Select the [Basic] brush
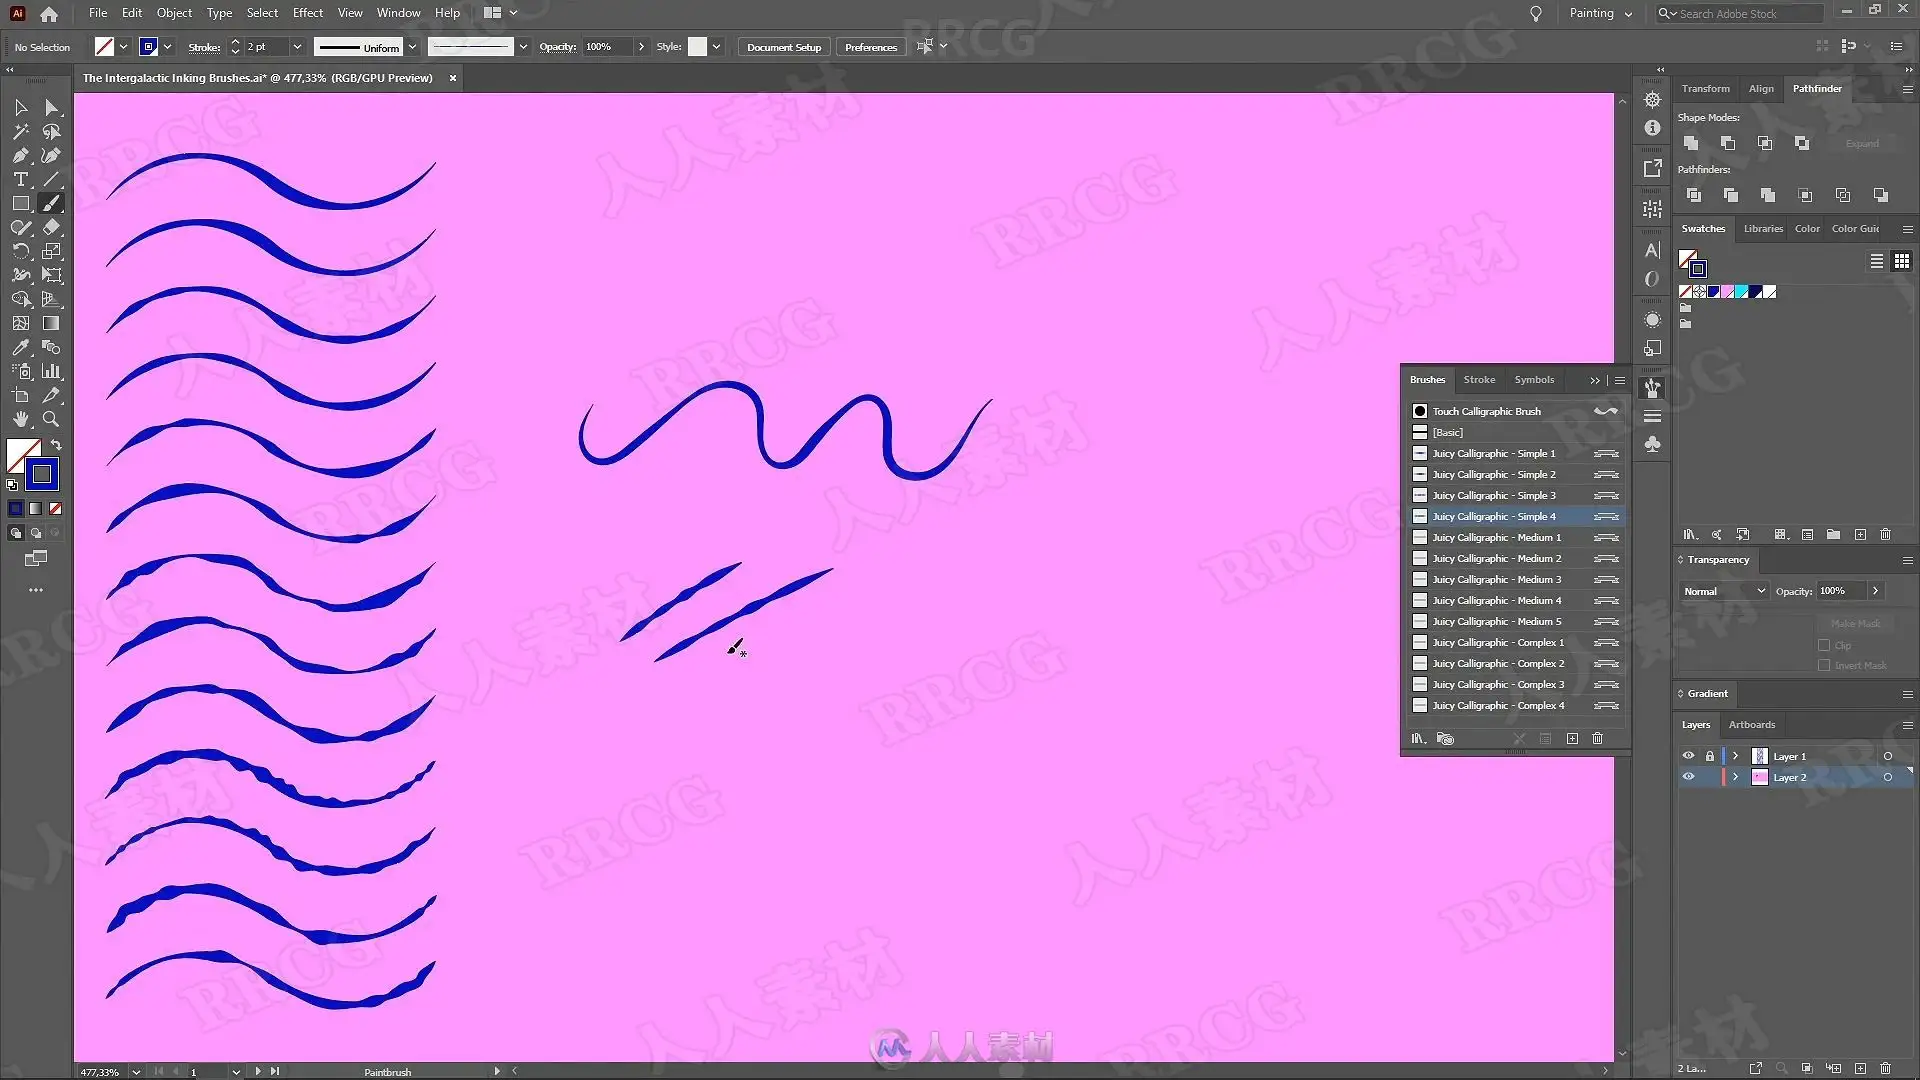Screen dimensions: 1920x1080 coord(1516,433)
